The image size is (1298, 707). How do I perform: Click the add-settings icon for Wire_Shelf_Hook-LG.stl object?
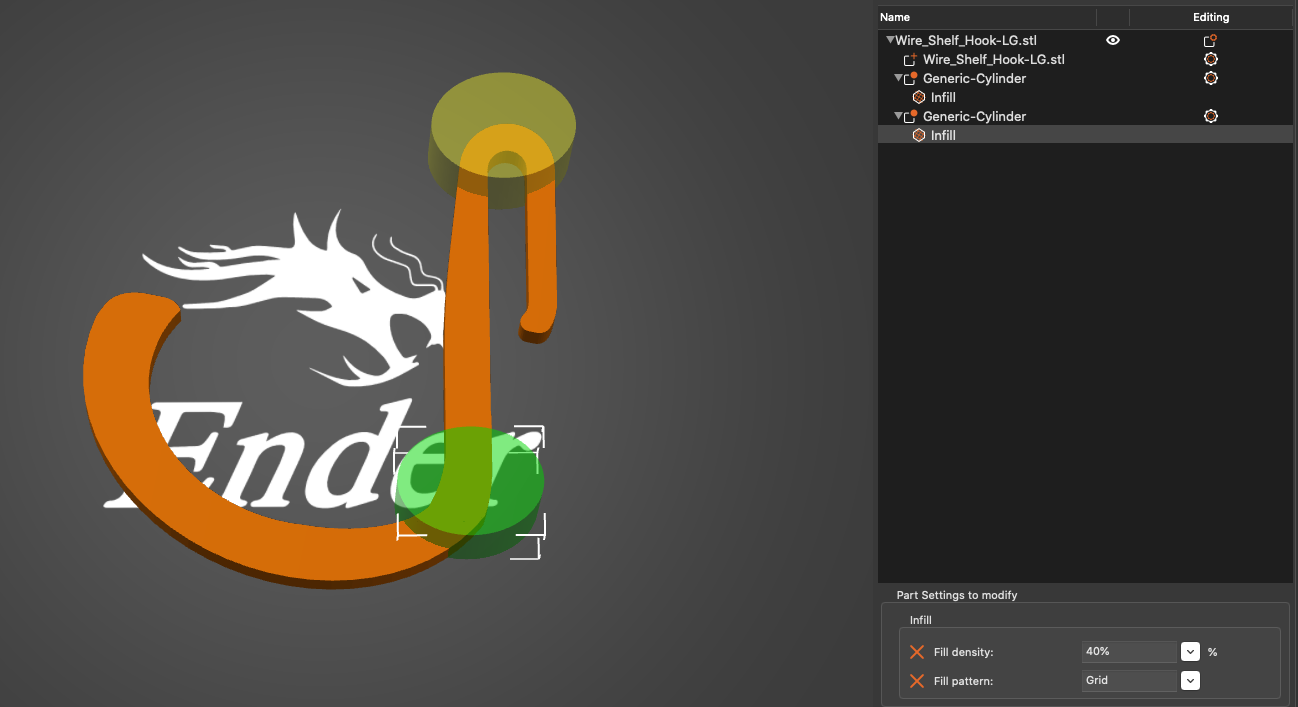(1210, 41)
